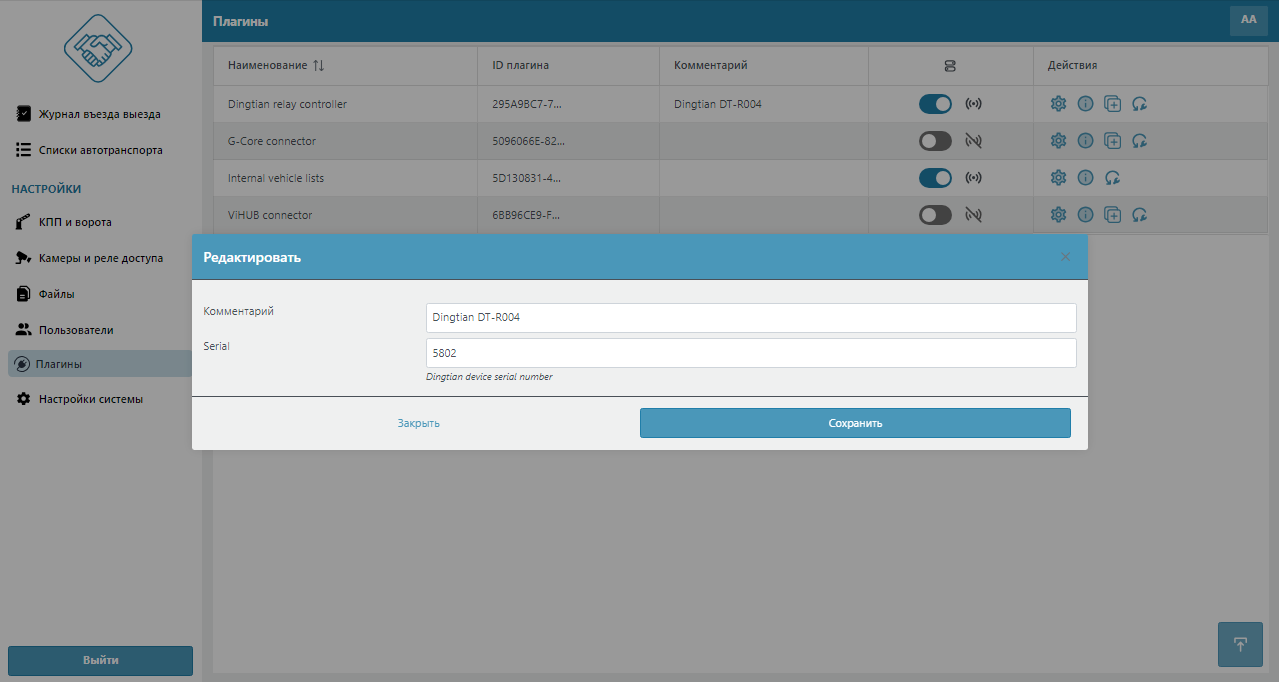Enable the G-Core connector toggle
1279x682 pixels.
tap(935, 141)
